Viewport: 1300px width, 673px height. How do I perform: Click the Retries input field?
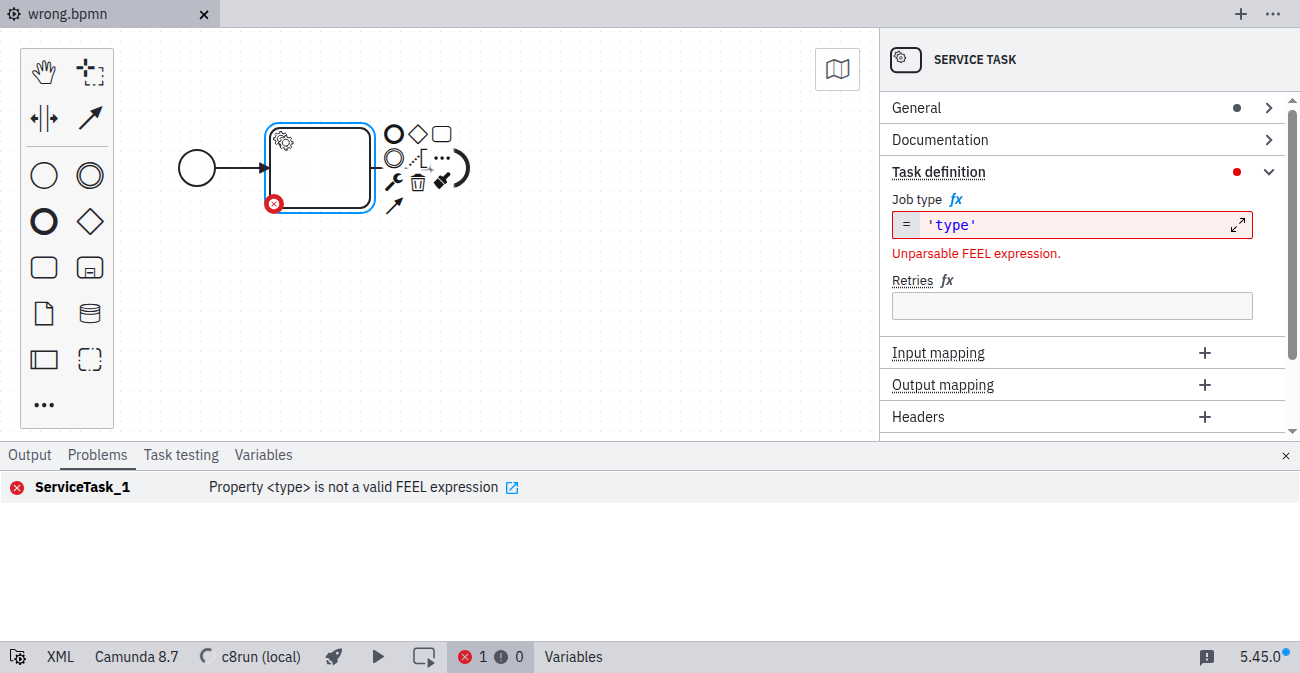pyautogui.click(x=1071, y=306)
